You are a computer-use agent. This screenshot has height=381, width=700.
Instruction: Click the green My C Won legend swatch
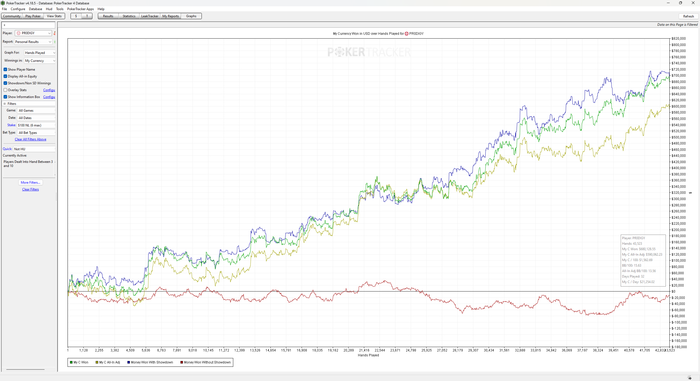(71, 362)
